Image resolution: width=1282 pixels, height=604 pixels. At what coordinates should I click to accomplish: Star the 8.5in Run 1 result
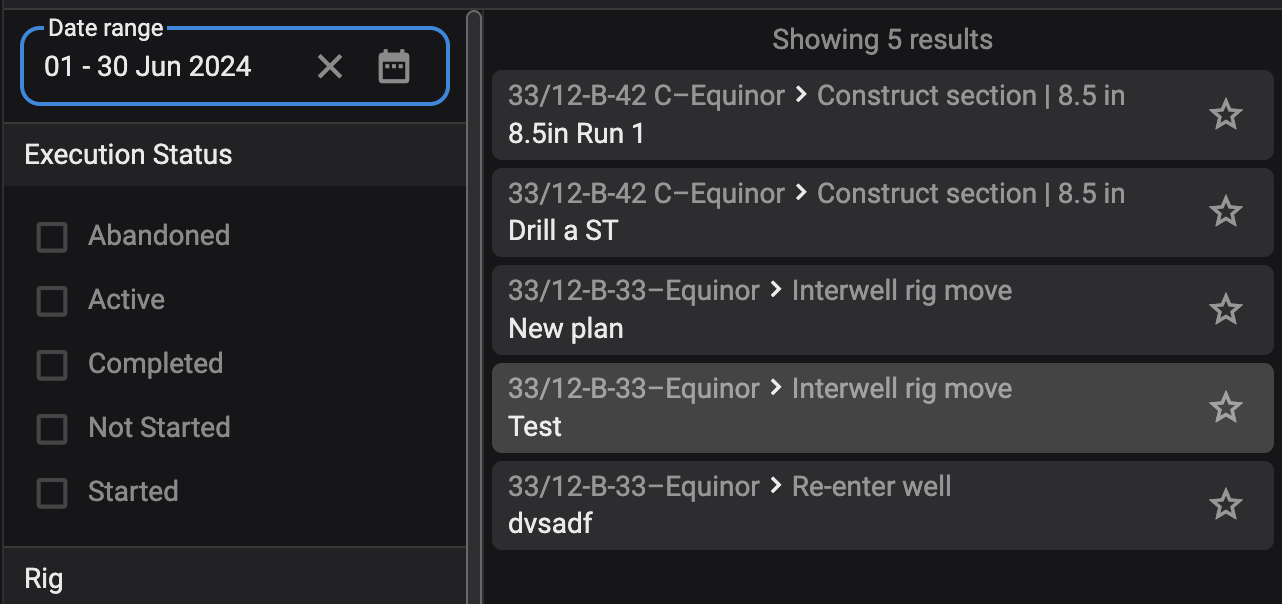click(x=1225, y=115)
